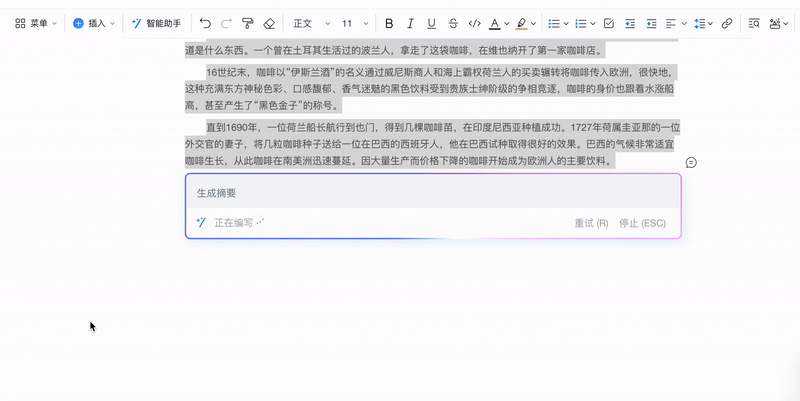This screenshot has width=800, height=401.
Task: Insert a checkbox task list
Action: pos(609,22)
